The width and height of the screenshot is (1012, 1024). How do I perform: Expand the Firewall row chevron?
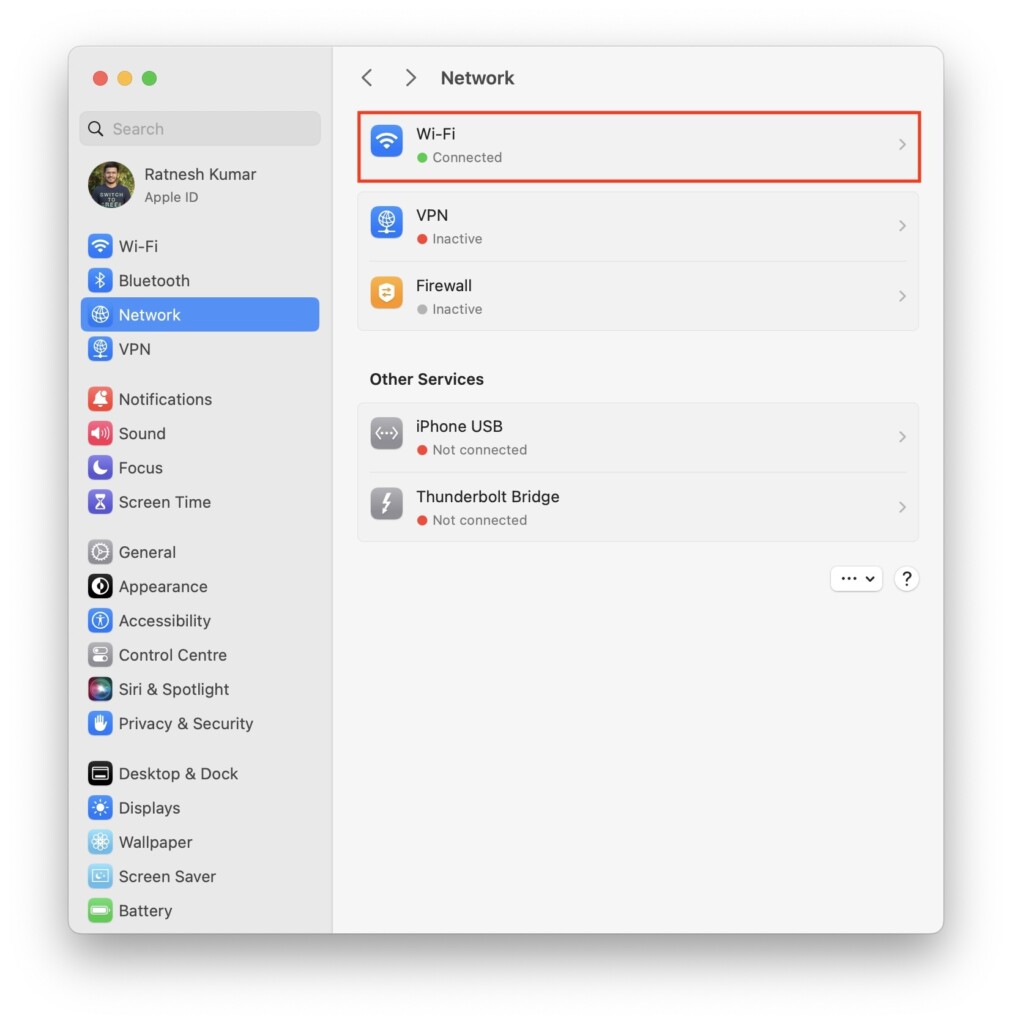tap(902, 296)
